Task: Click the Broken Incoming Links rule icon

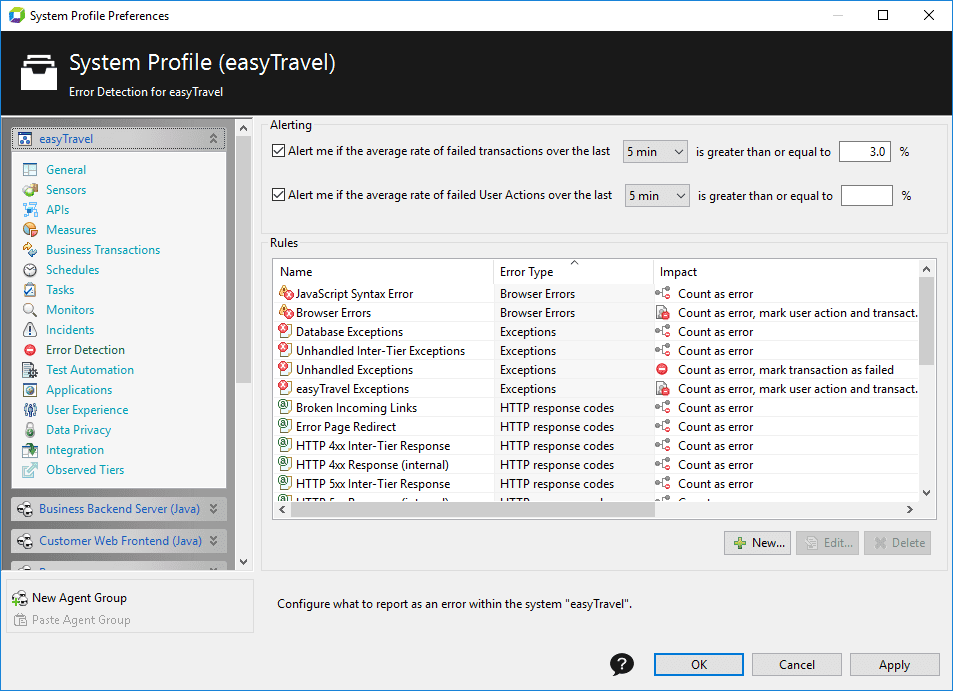Action: (285, 407)
